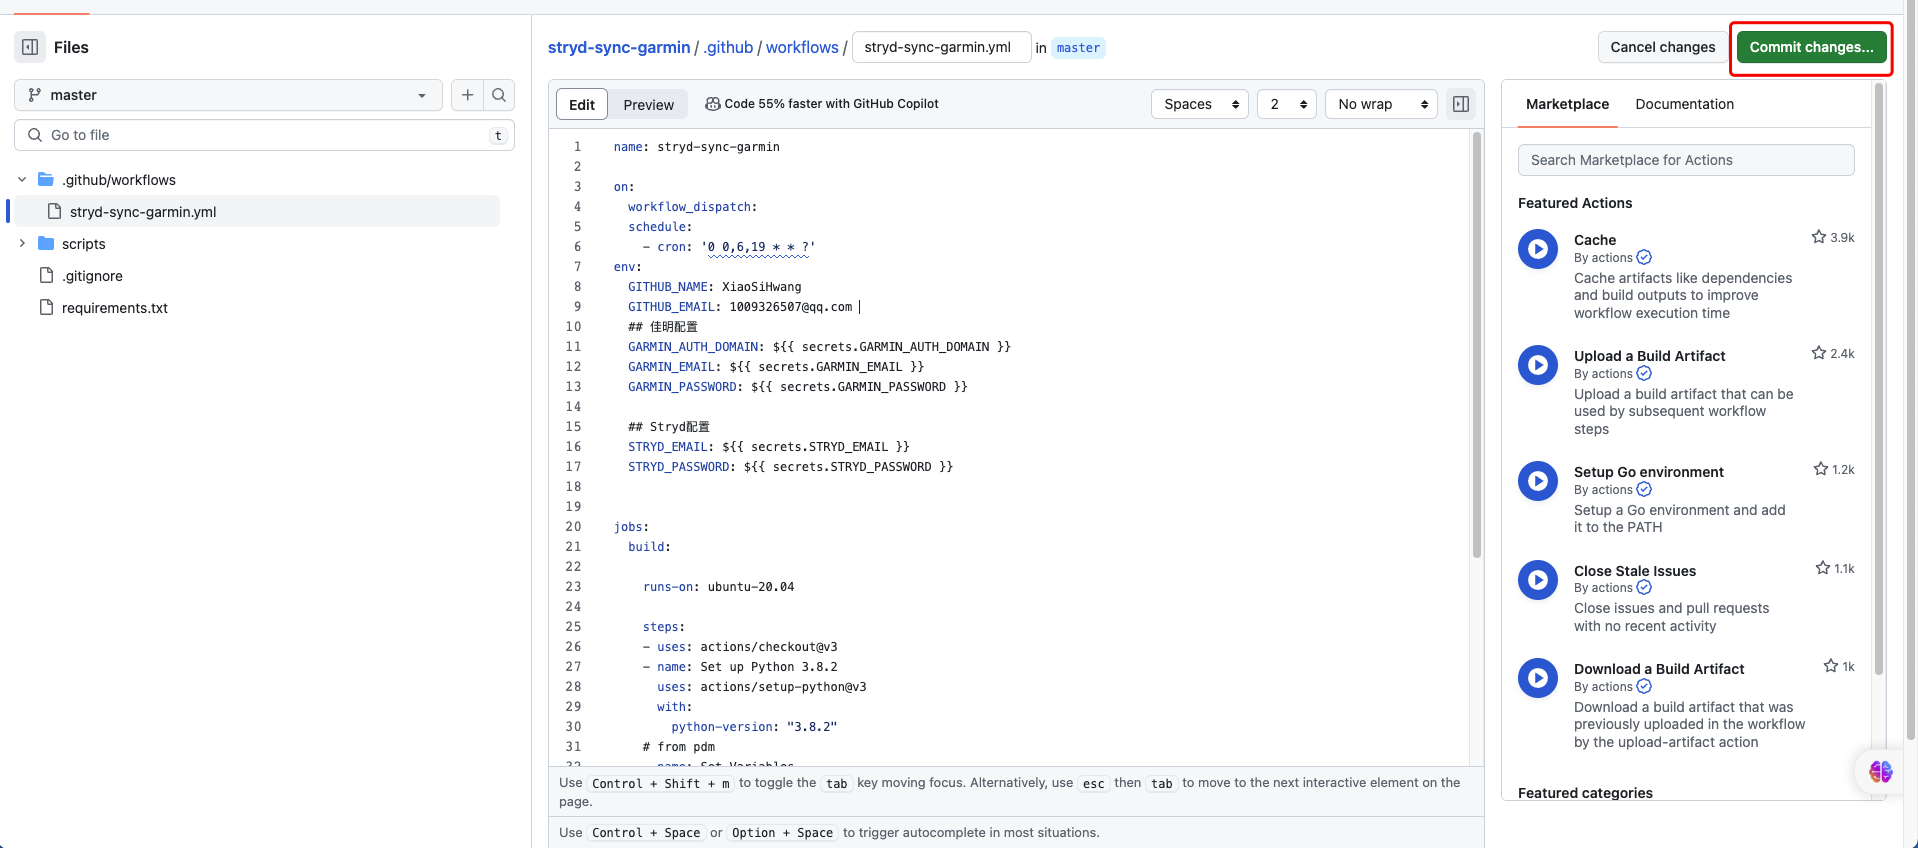Open Download a Build Artifact action
This screenshot has height=848, width=1918.
pyautogui.click(x=1658, y=669)
